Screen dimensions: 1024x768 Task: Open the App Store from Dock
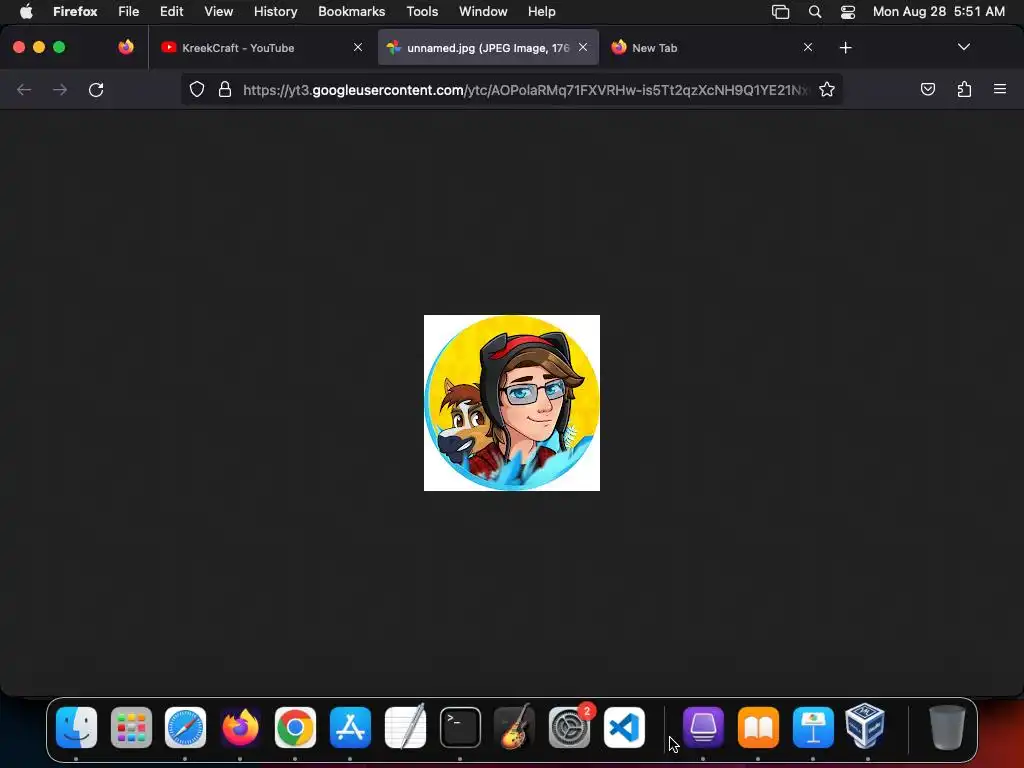[x=350, y=727]
